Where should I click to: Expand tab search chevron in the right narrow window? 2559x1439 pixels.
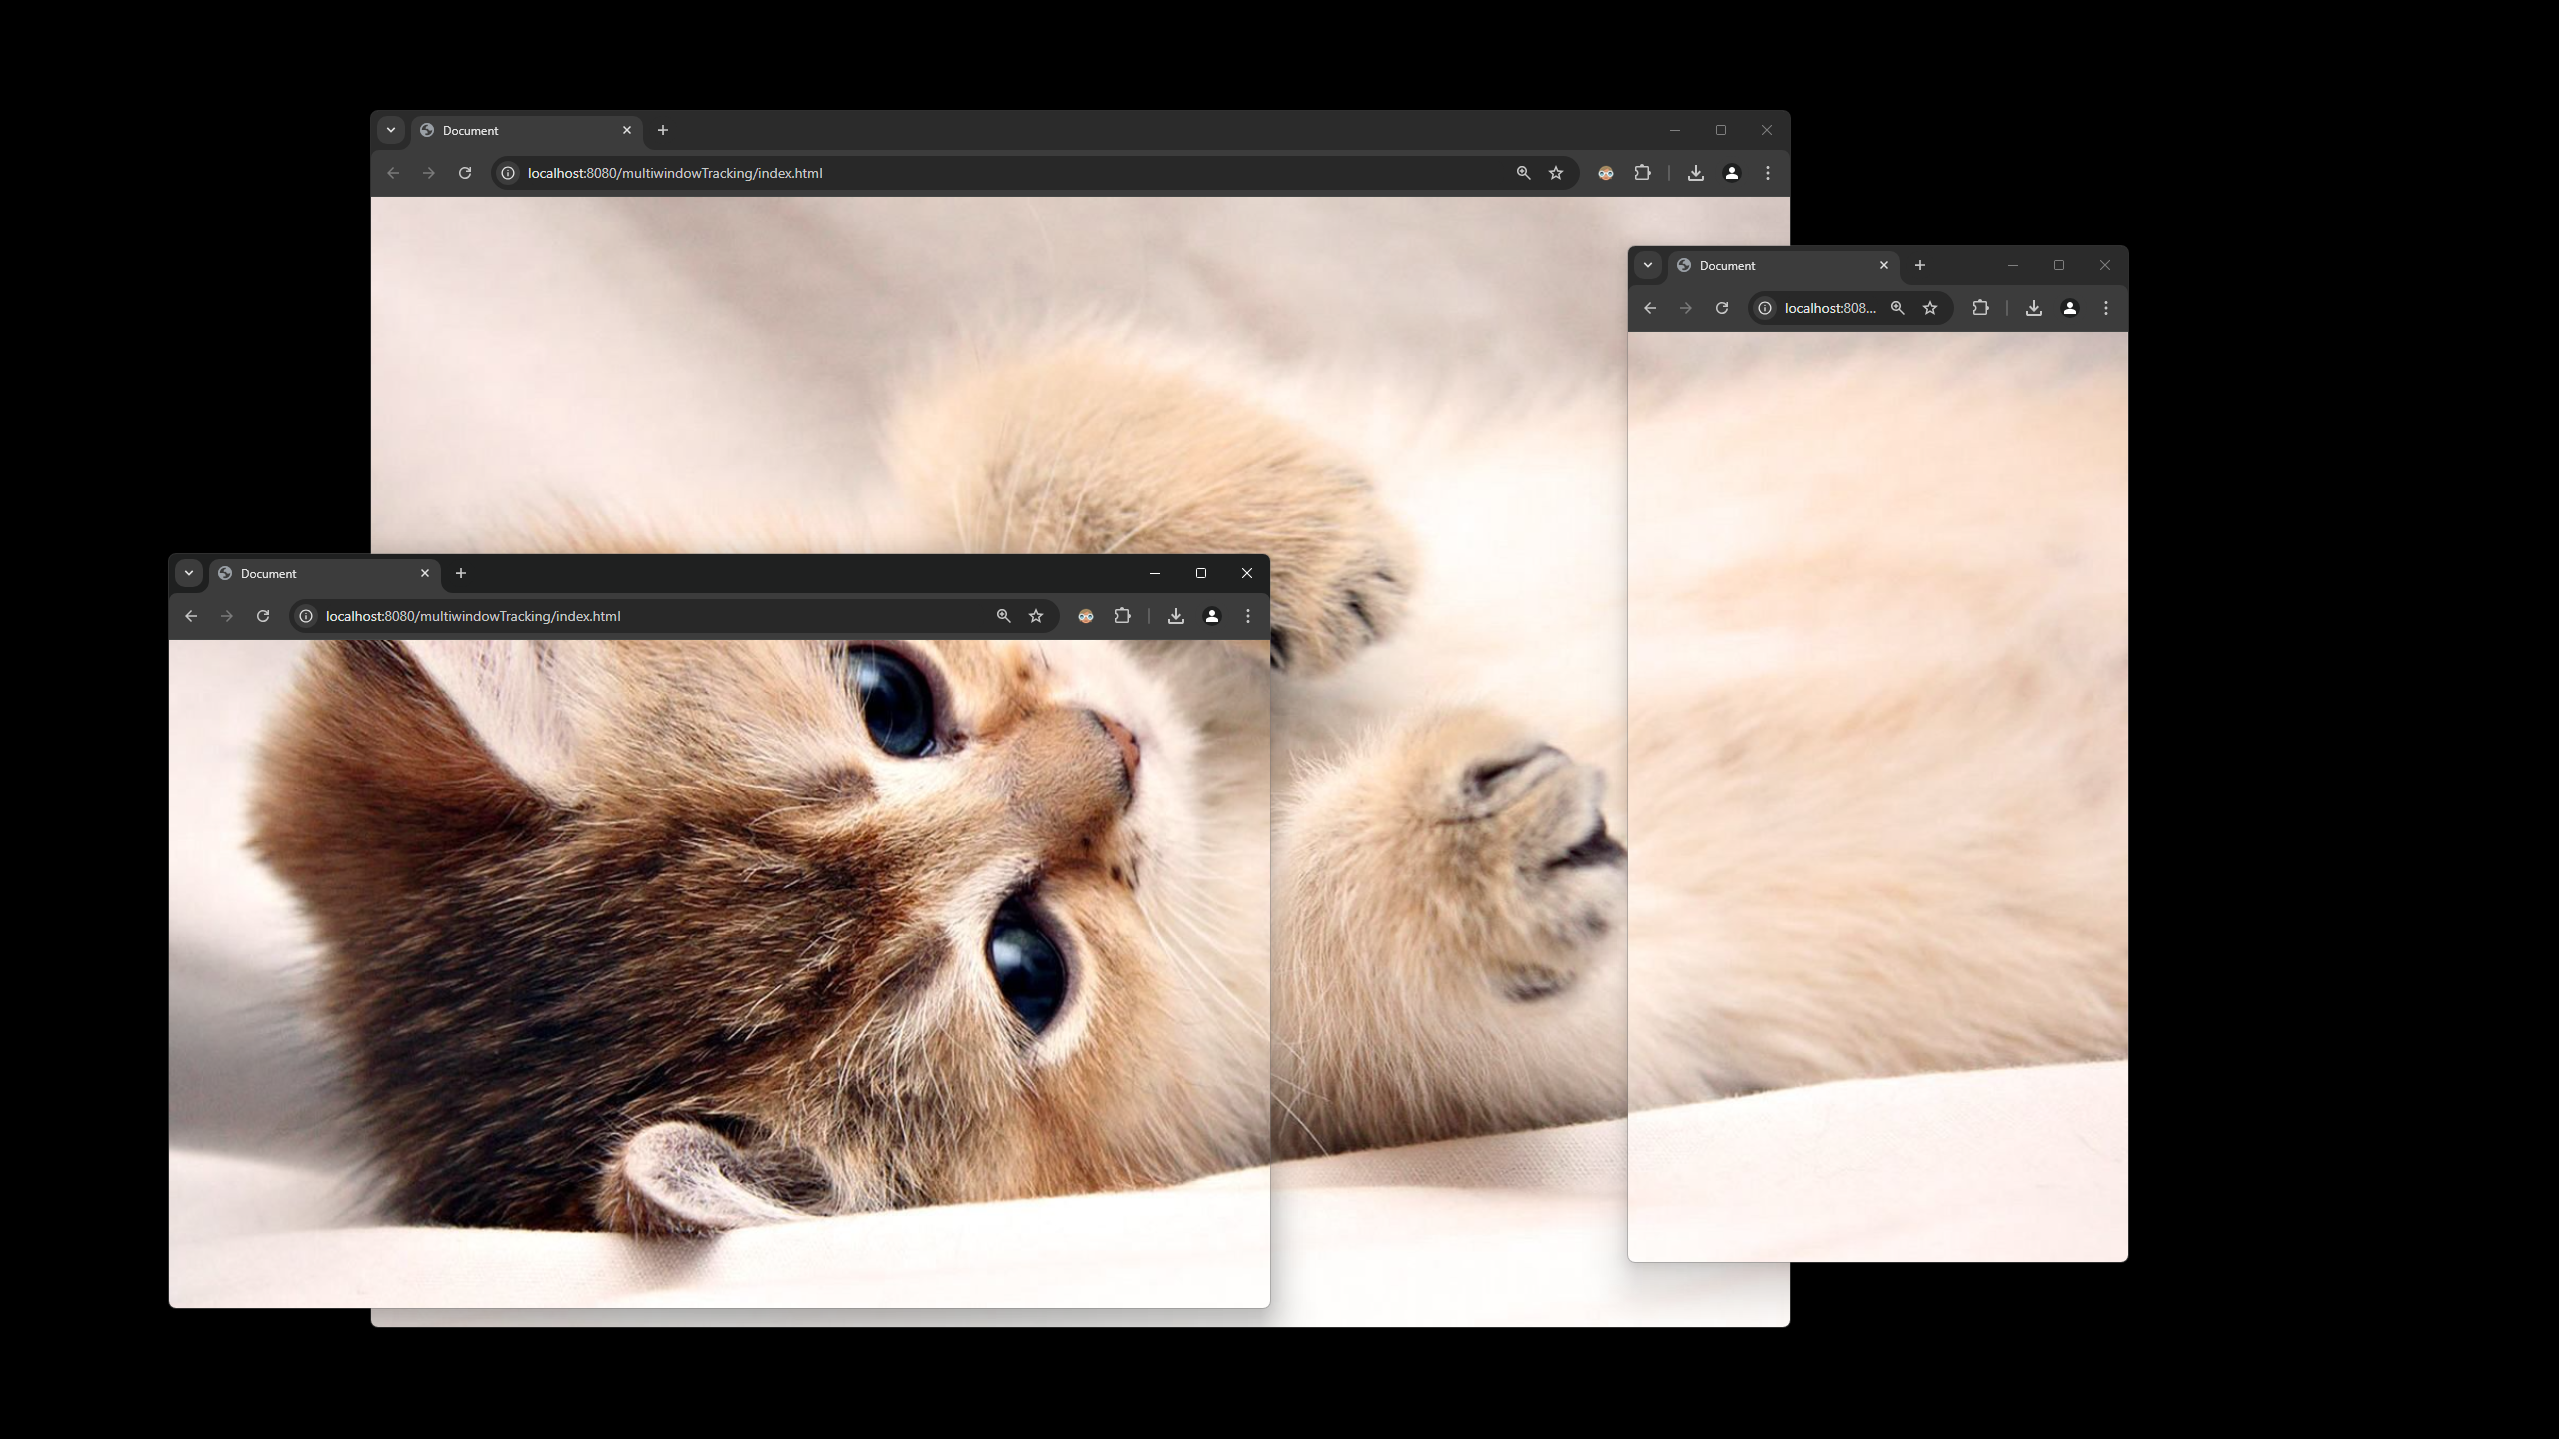1648,265
